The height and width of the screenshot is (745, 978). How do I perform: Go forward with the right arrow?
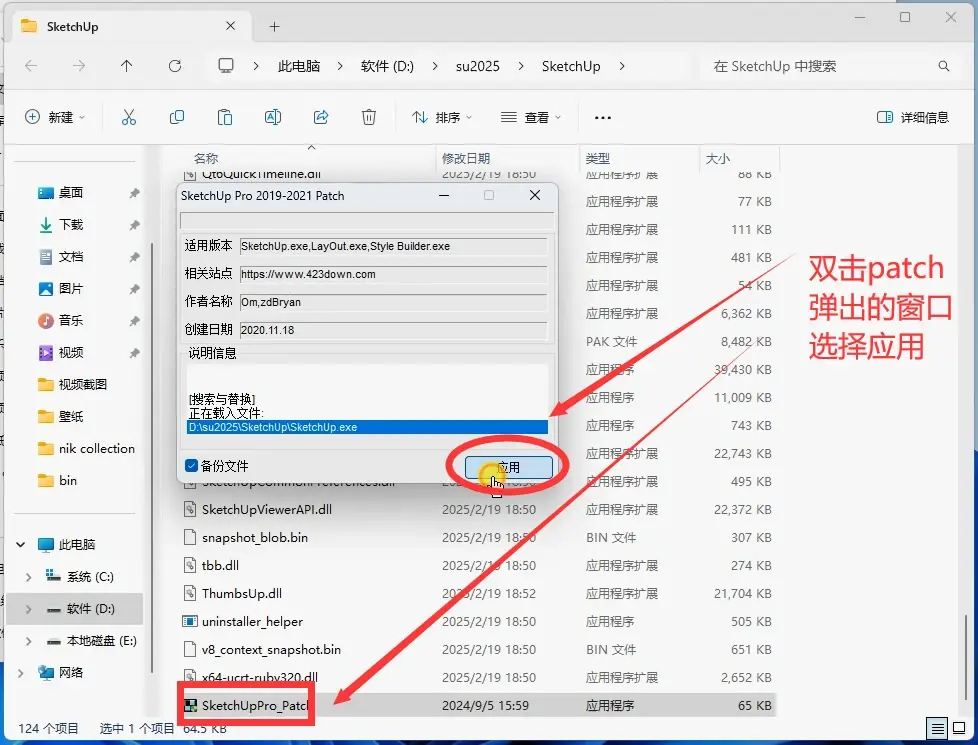[x=79, y=66]
